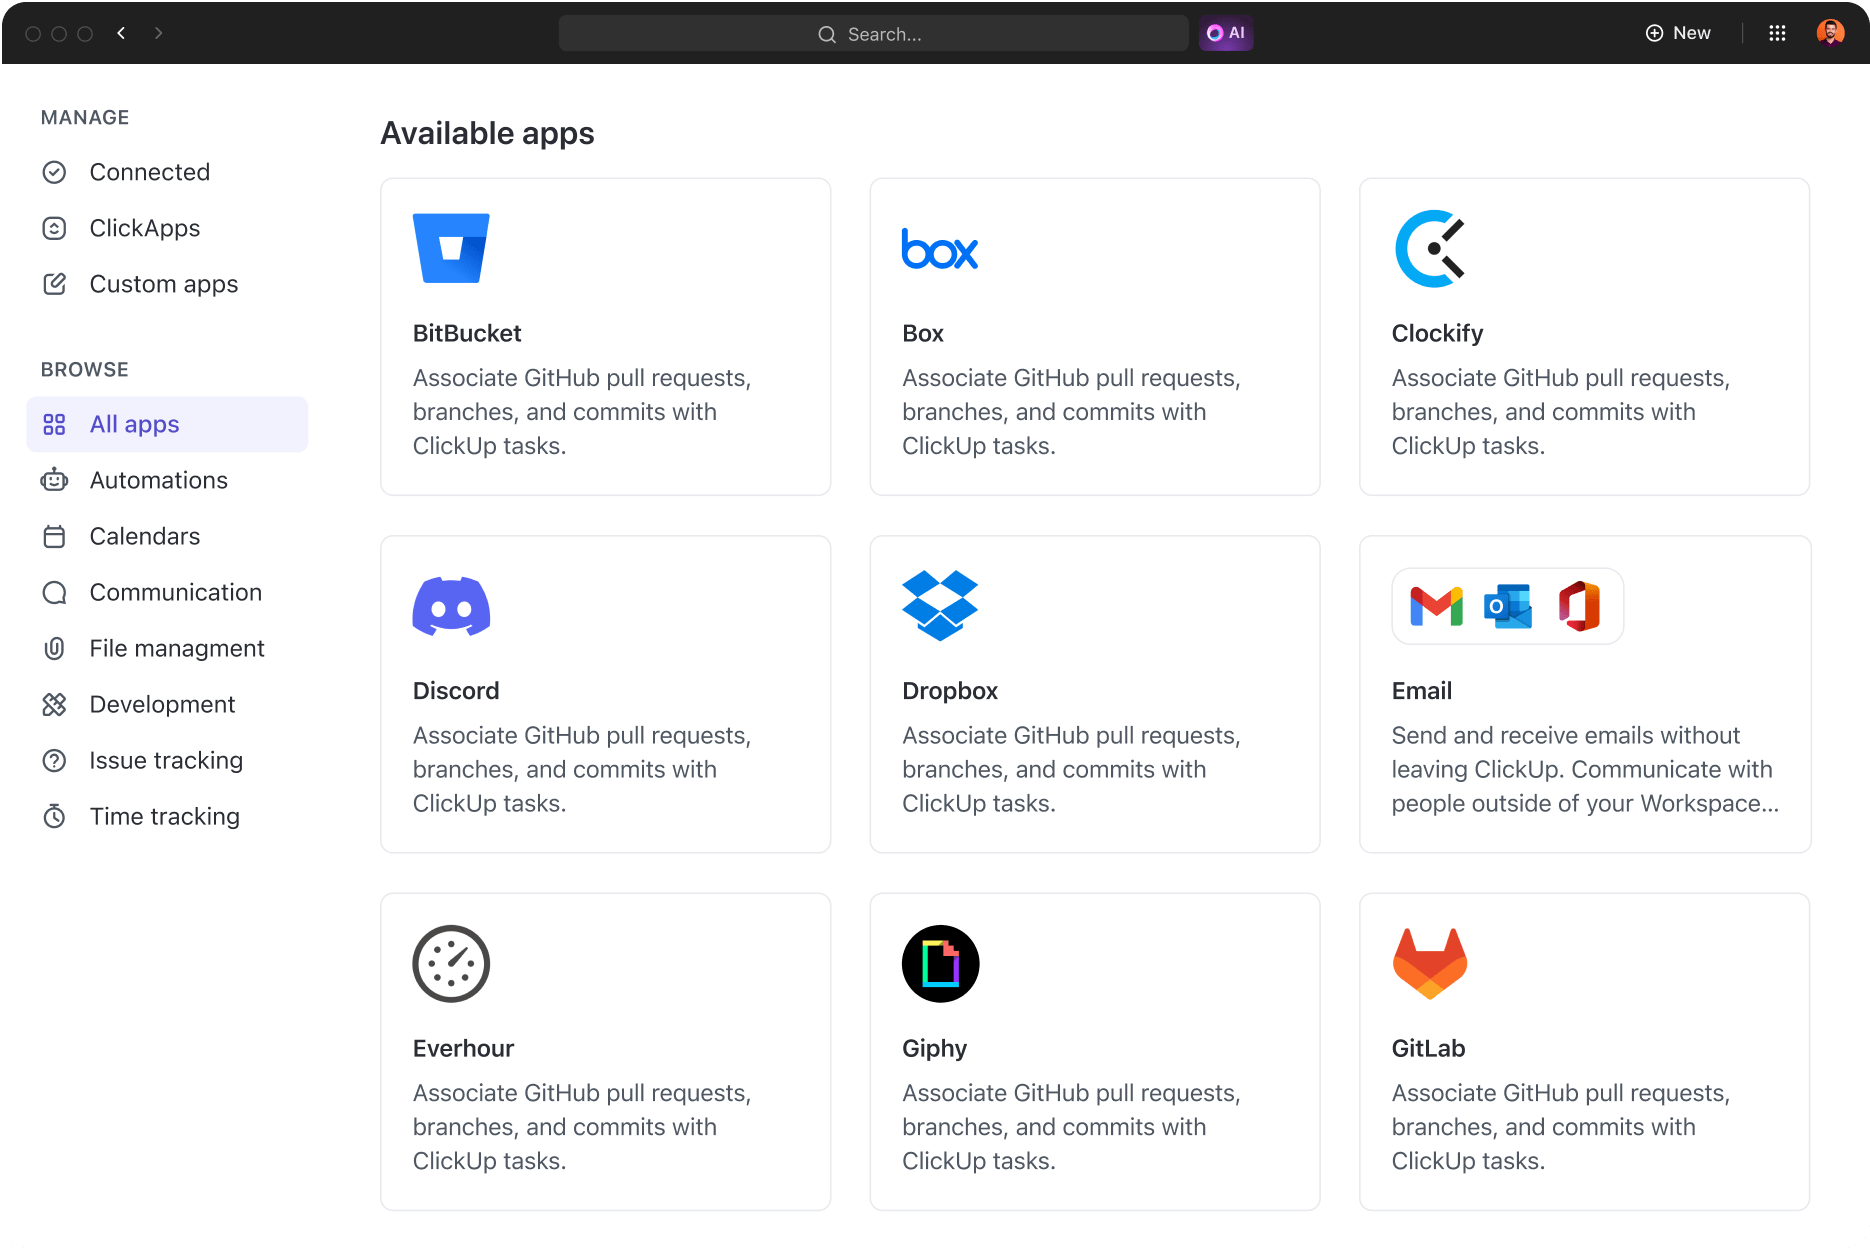This screenshot has height=1248, width=1870.
Task: Open the Everhour gauge icon
Action: (451, 962)
